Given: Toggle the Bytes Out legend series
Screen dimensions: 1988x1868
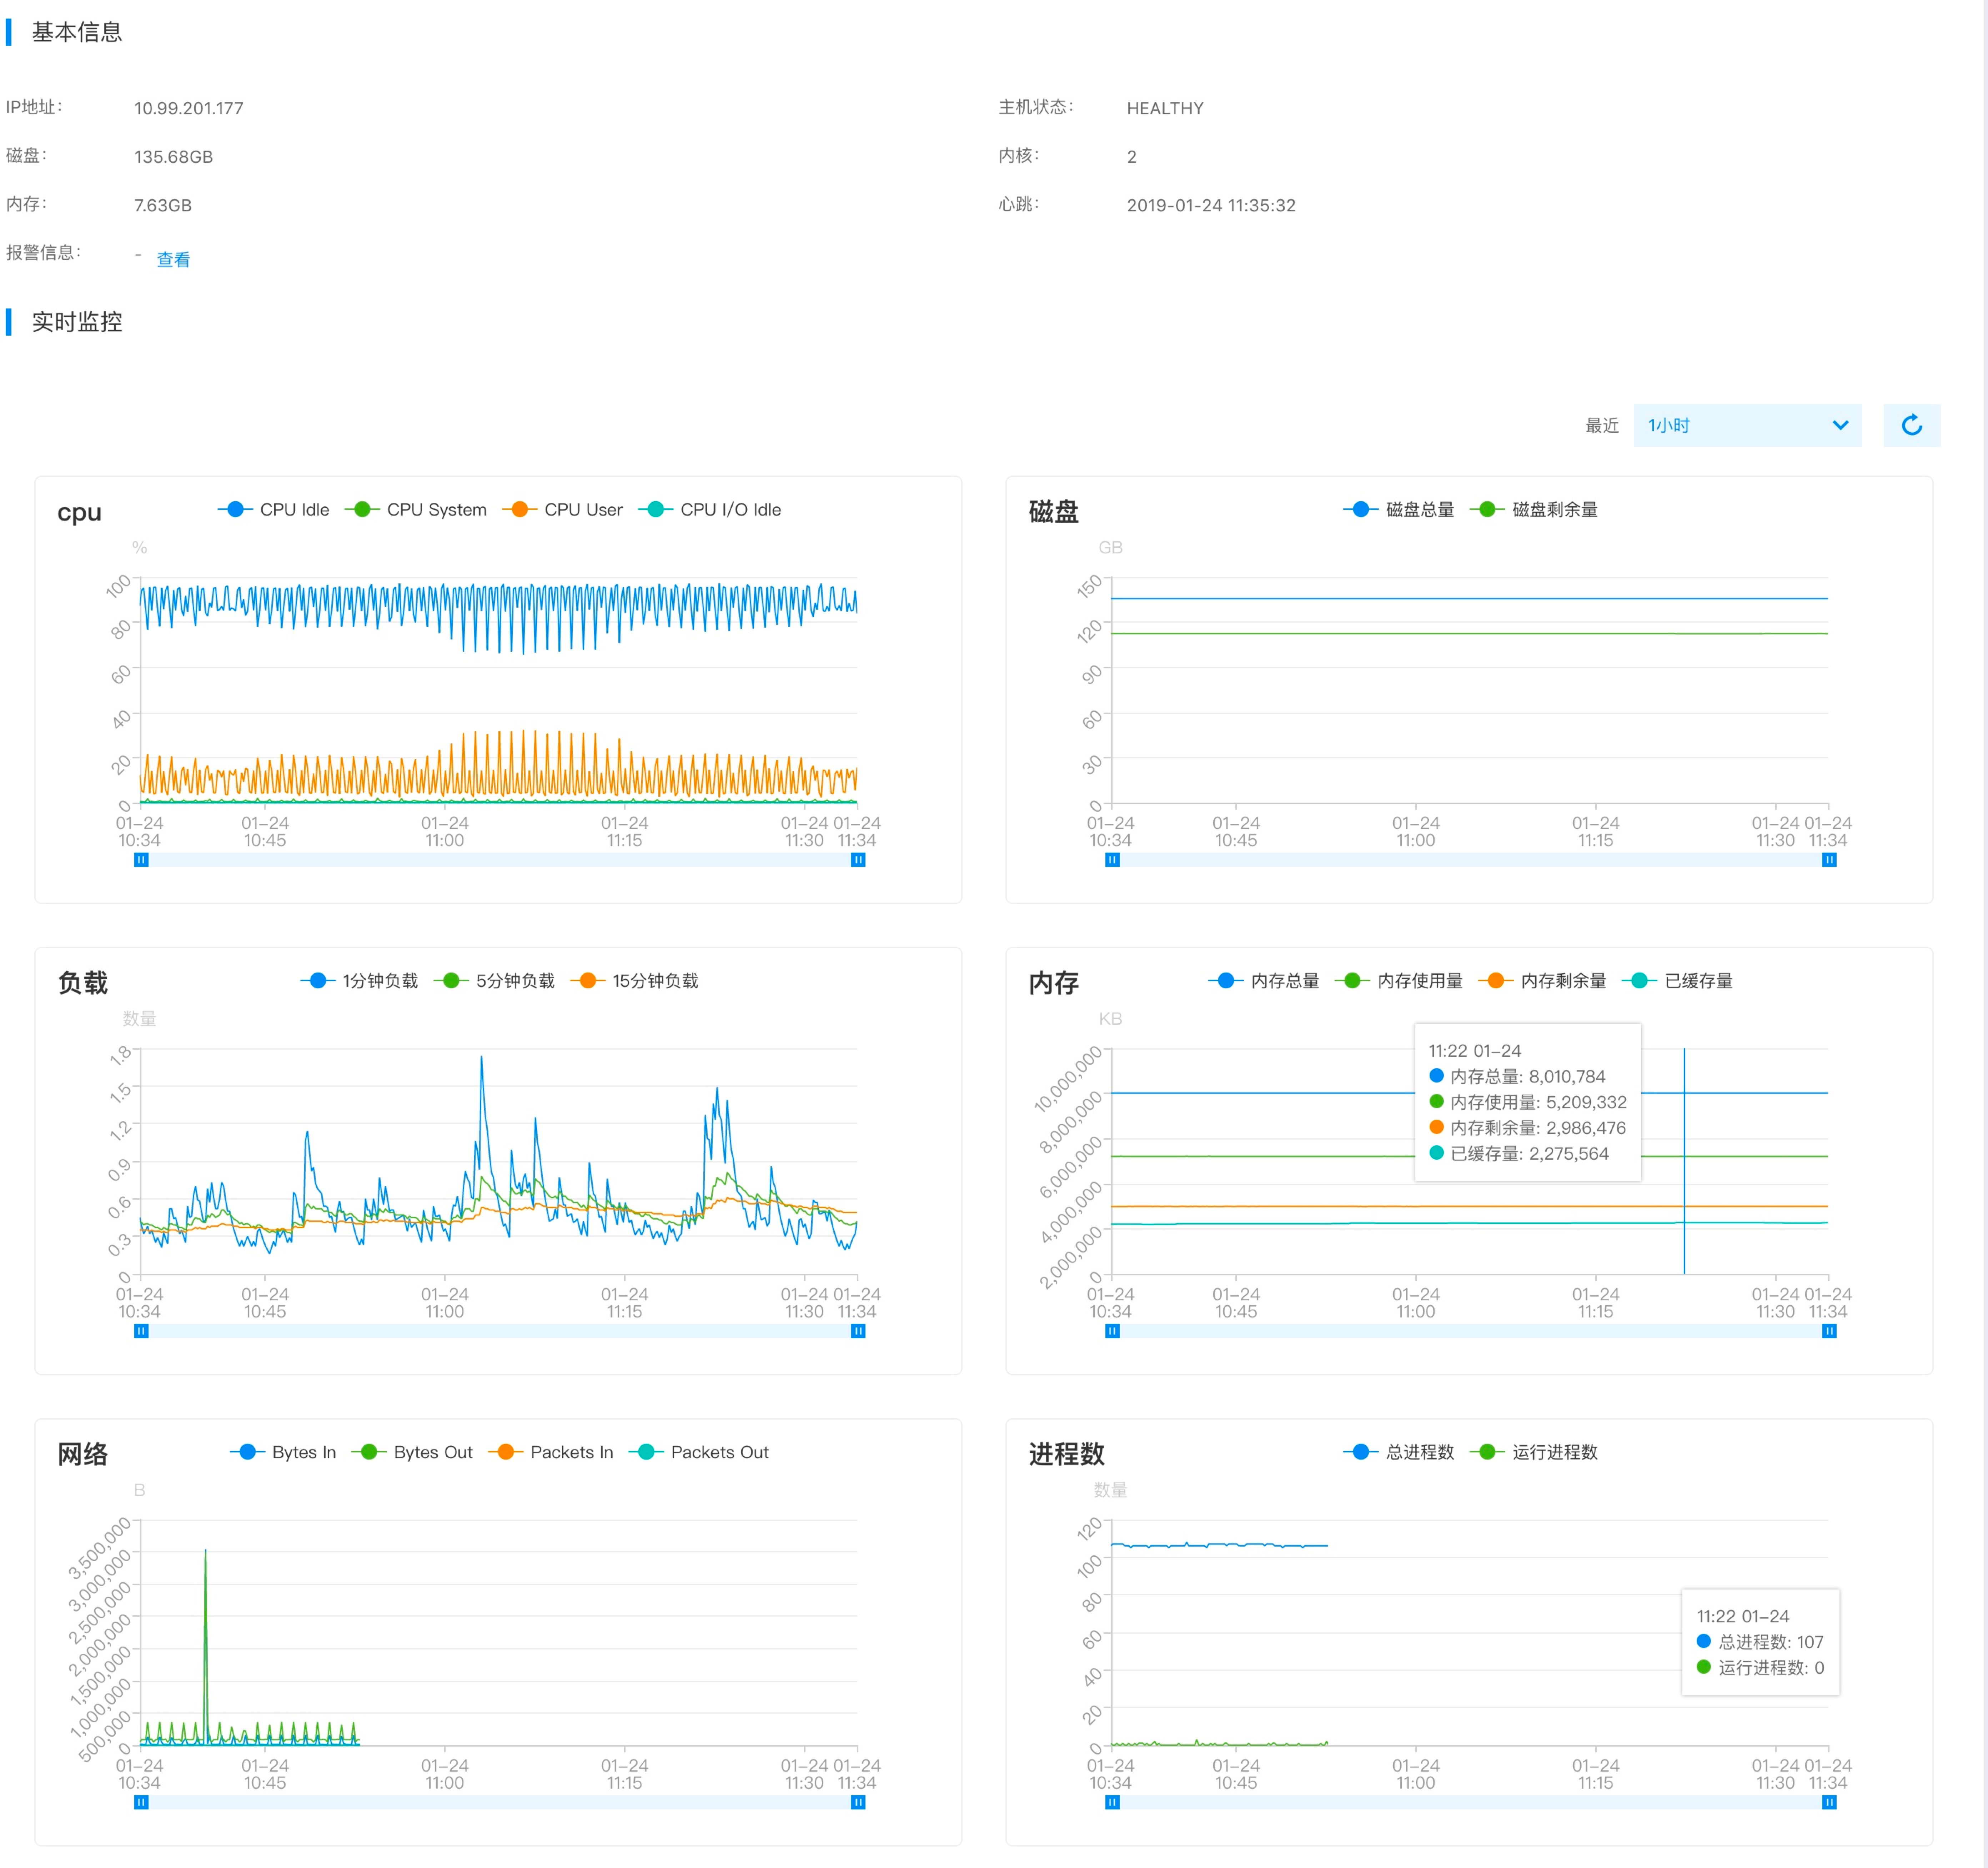Looking at the screenshot, I should [412, 1452].
